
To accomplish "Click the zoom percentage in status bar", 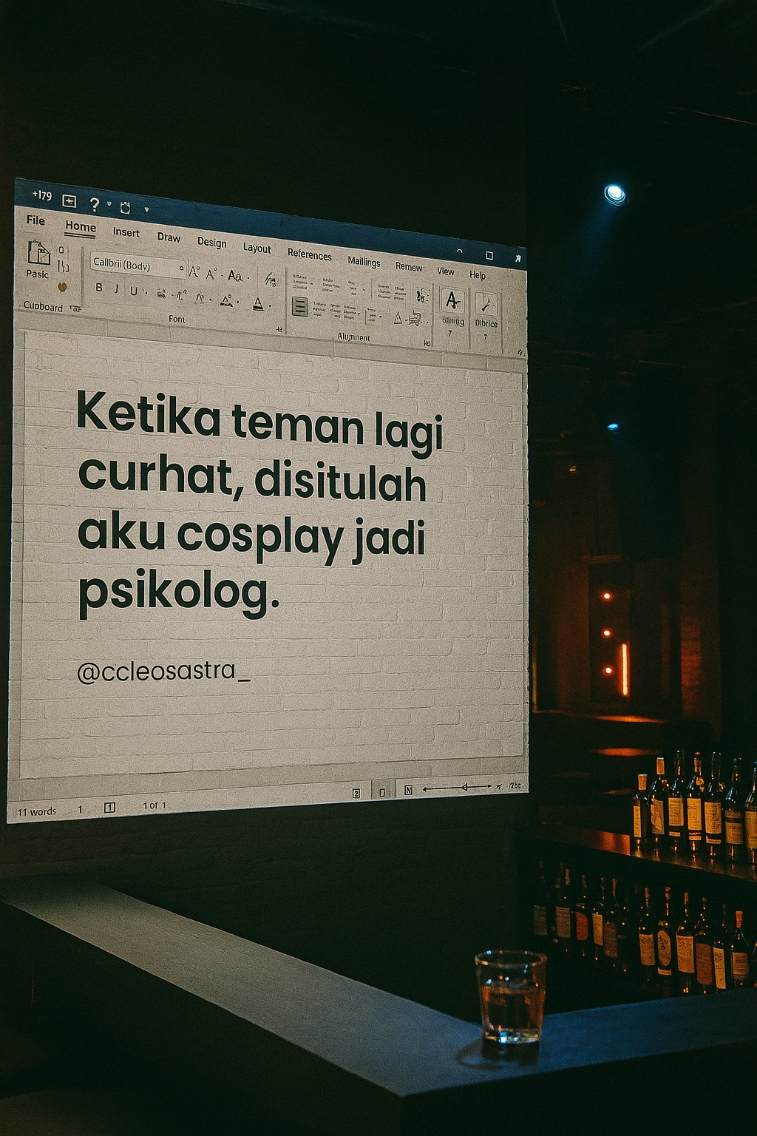I will click(515, 785).
